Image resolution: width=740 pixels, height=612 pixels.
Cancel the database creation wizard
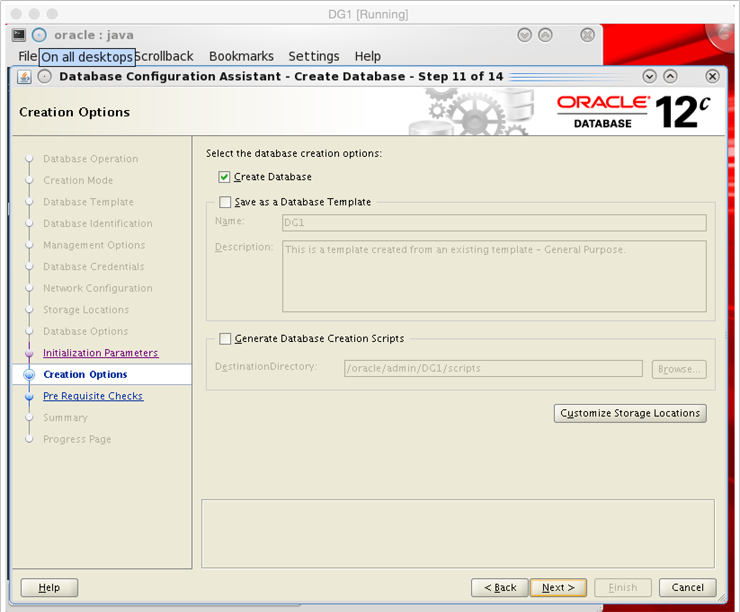point(688,587)
